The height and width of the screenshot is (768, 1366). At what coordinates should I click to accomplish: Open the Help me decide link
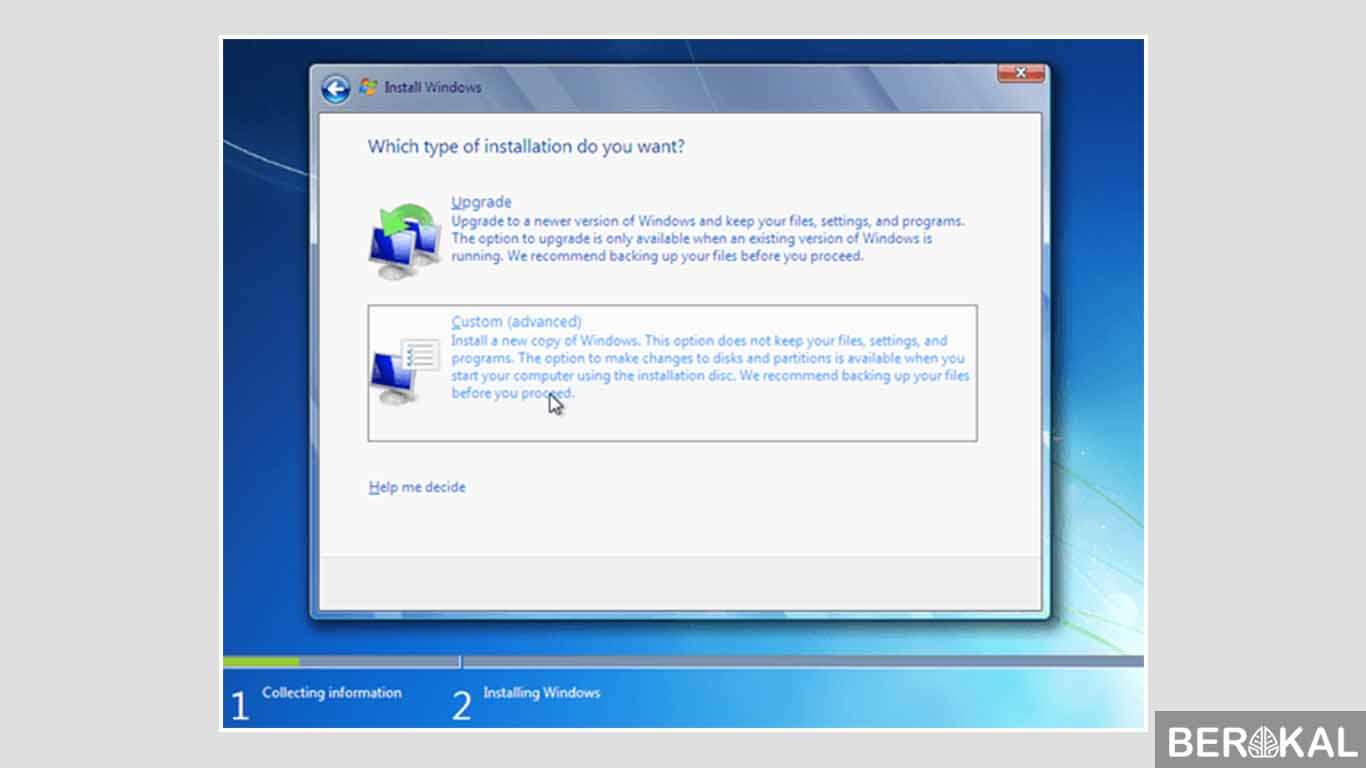coord(417,487)
